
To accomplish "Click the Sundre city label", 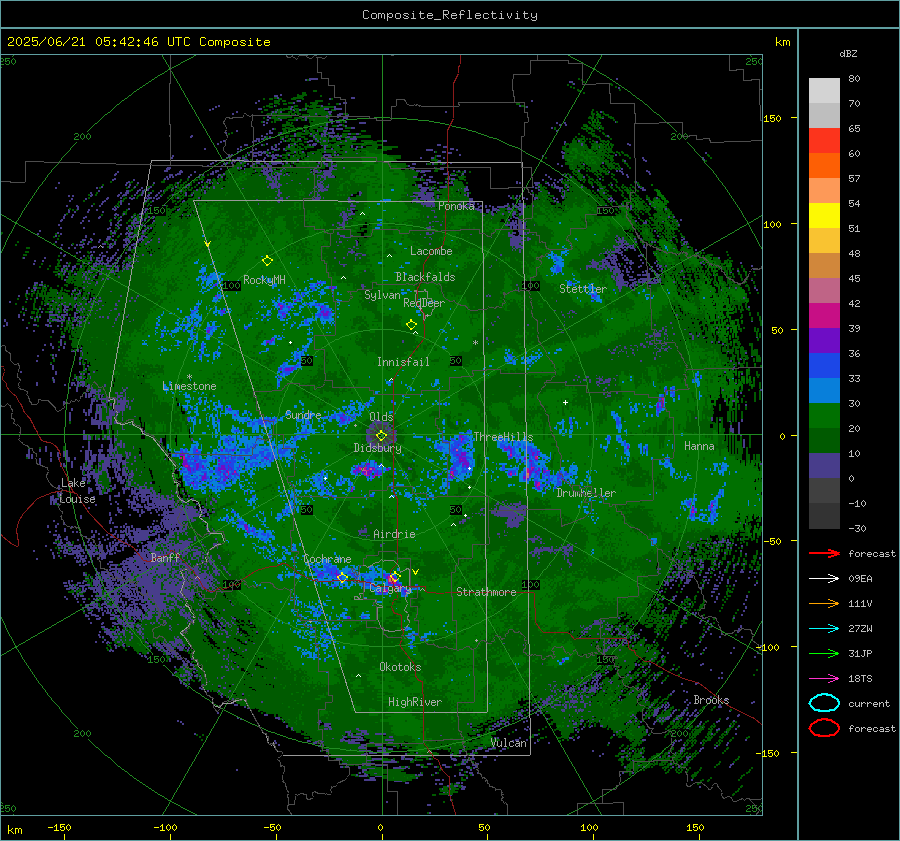I will [x=303, y=414].
